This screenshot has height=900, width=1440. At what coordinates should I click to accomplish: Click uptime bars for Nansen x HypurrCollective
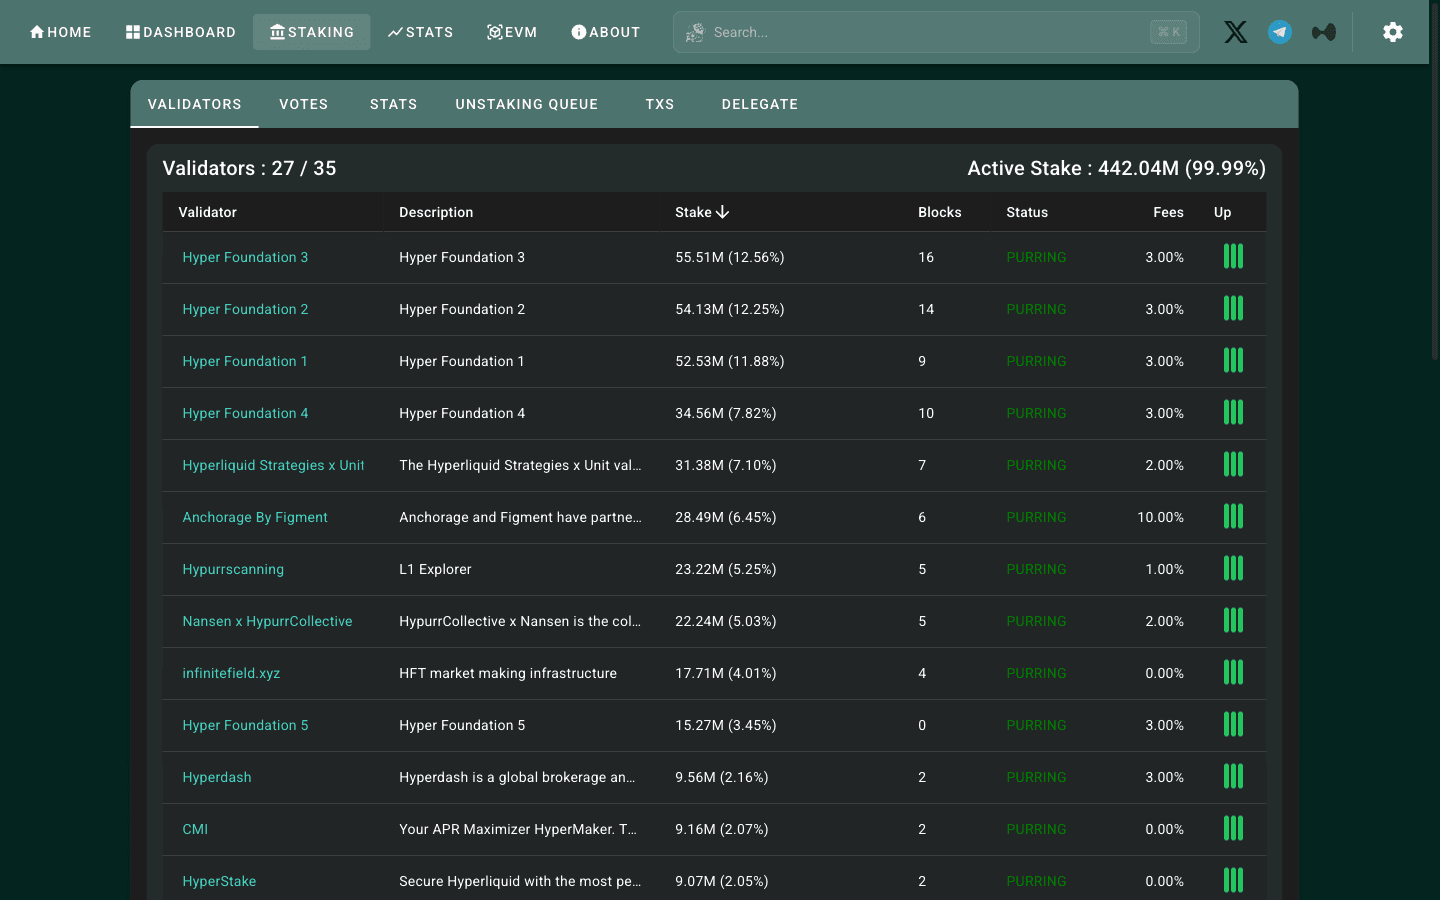click(x=1233, y=621)
